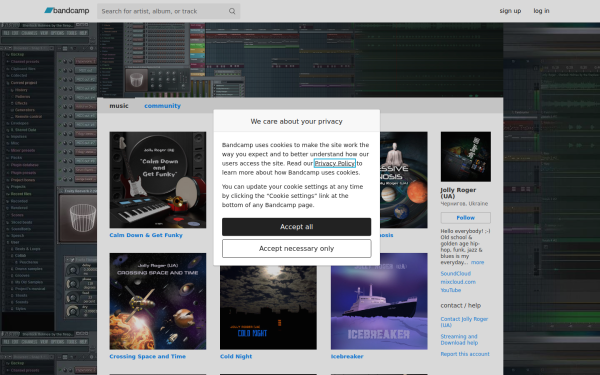Open the Icebreaker title link
Image resolution: width=600 pixels, height=375 pixels.
click(347, 356)
